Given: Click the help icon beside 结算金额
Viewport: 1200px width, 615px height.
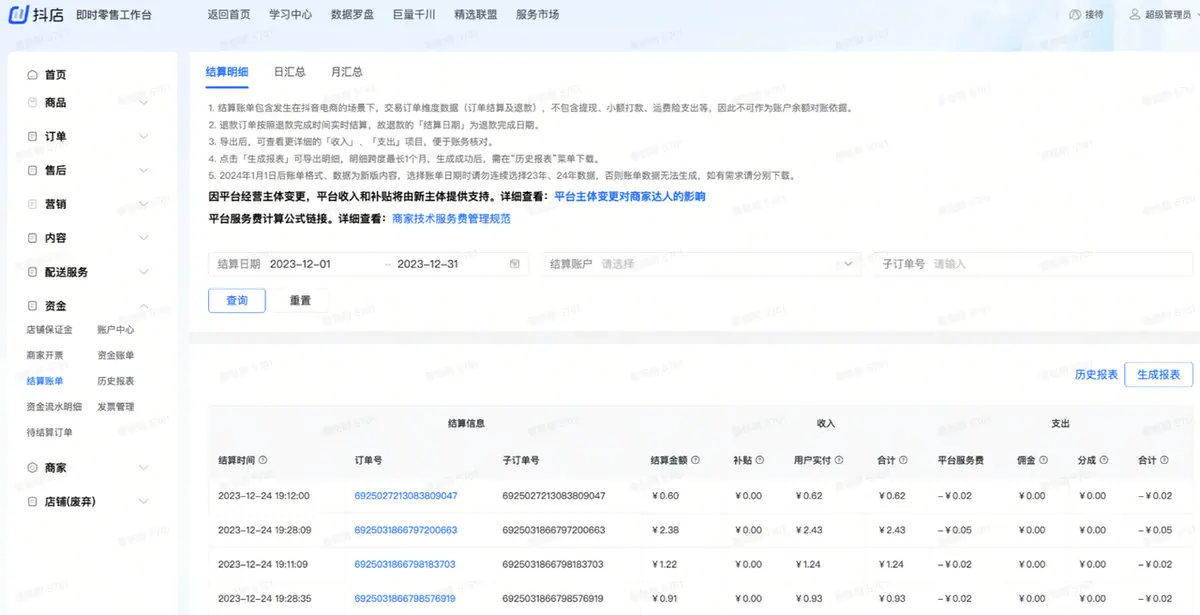Looking at the screenshot, I should (x=695, y=460).
